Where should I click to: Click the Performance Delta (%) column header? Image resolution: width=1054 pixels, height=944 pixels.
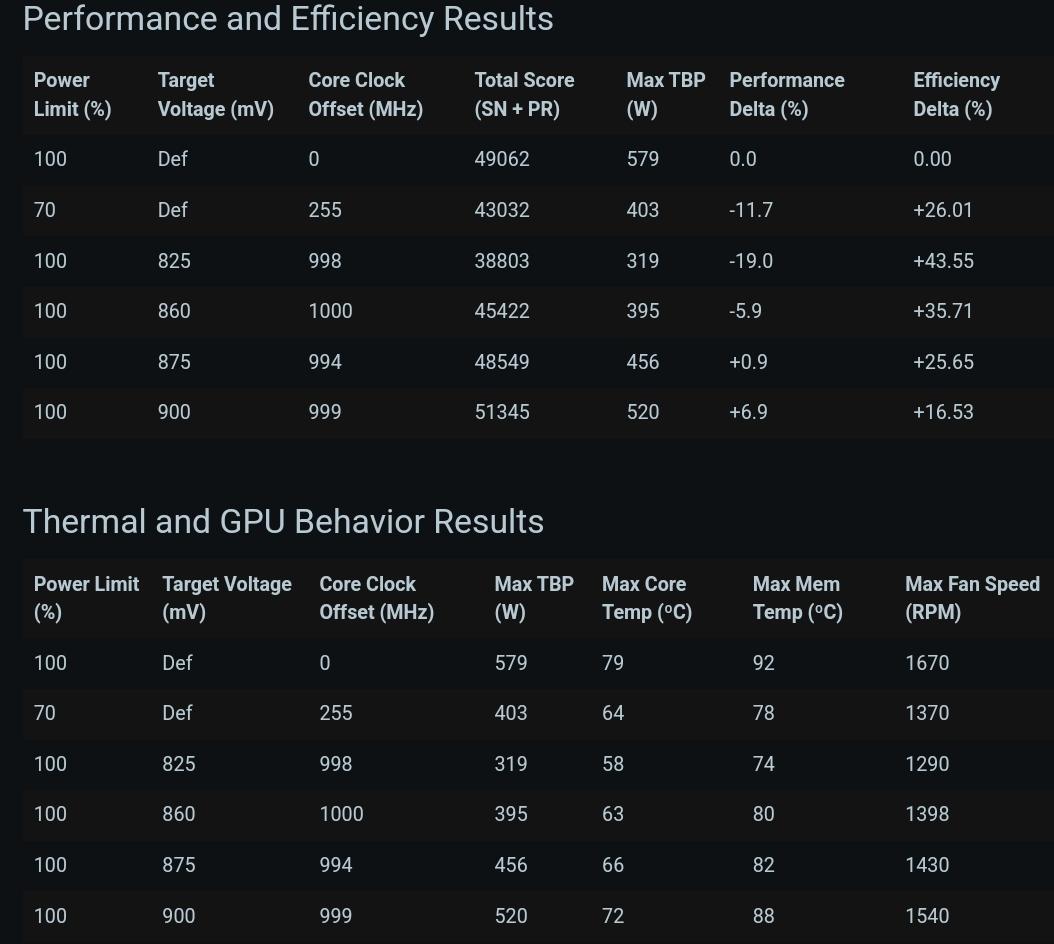[786, 94]
